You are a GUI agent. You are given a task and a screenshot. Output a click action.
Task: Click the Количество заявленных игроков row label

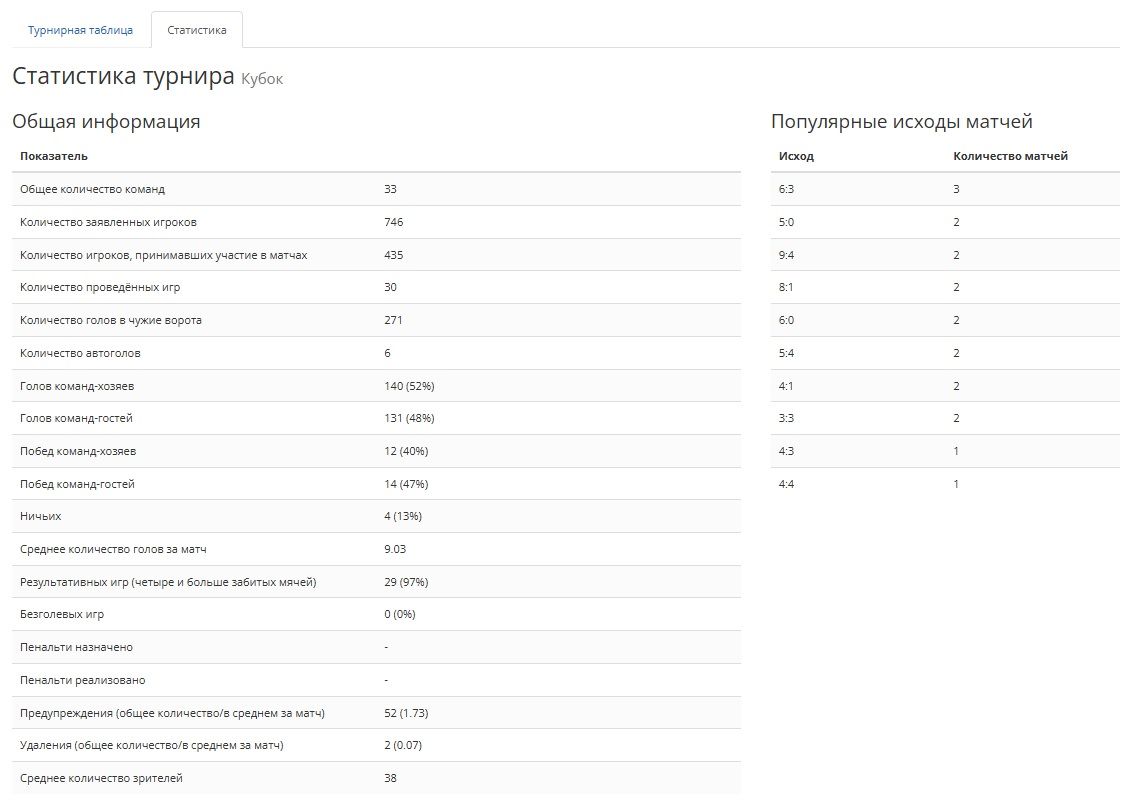click(x=101, y=222)
